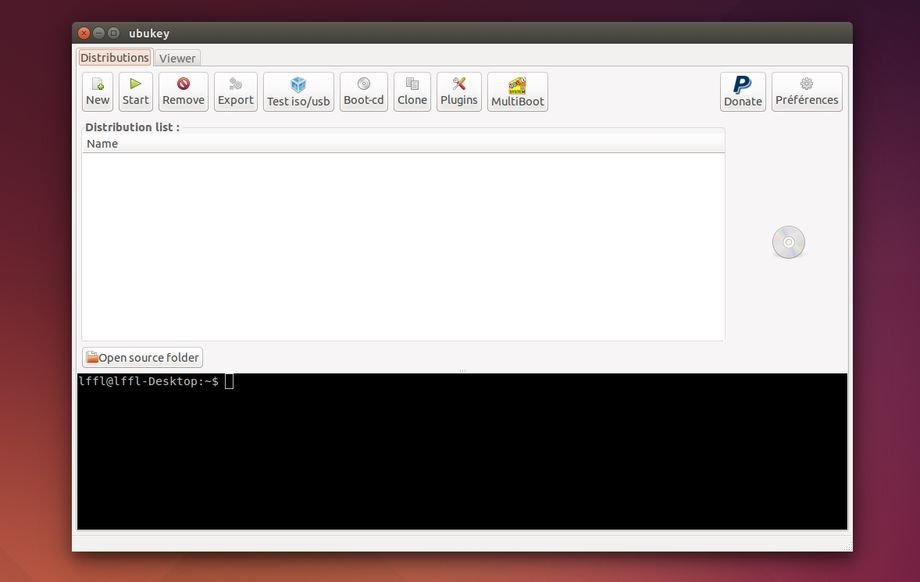920x582 pixels.
Task: Launch the MultiBoot tool
Action: [517, 86]
